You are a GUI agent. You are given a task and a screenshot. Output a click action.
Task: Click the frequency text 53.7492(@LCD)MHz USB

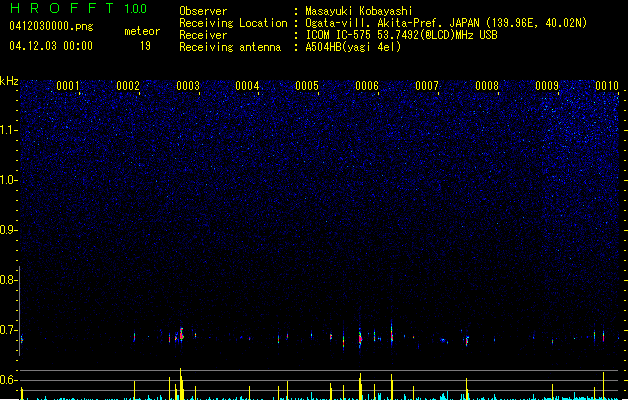pyautogui.click(x=437, y=35)
